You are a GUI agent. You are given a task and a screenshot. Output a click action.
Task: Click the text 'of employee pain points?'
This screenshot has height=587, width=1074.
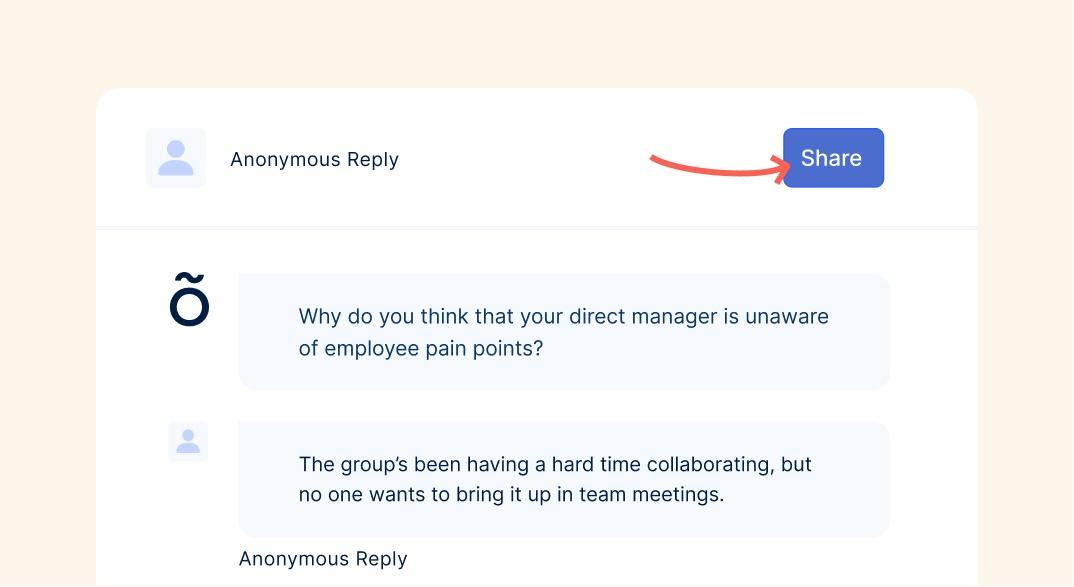click(421, 348)
